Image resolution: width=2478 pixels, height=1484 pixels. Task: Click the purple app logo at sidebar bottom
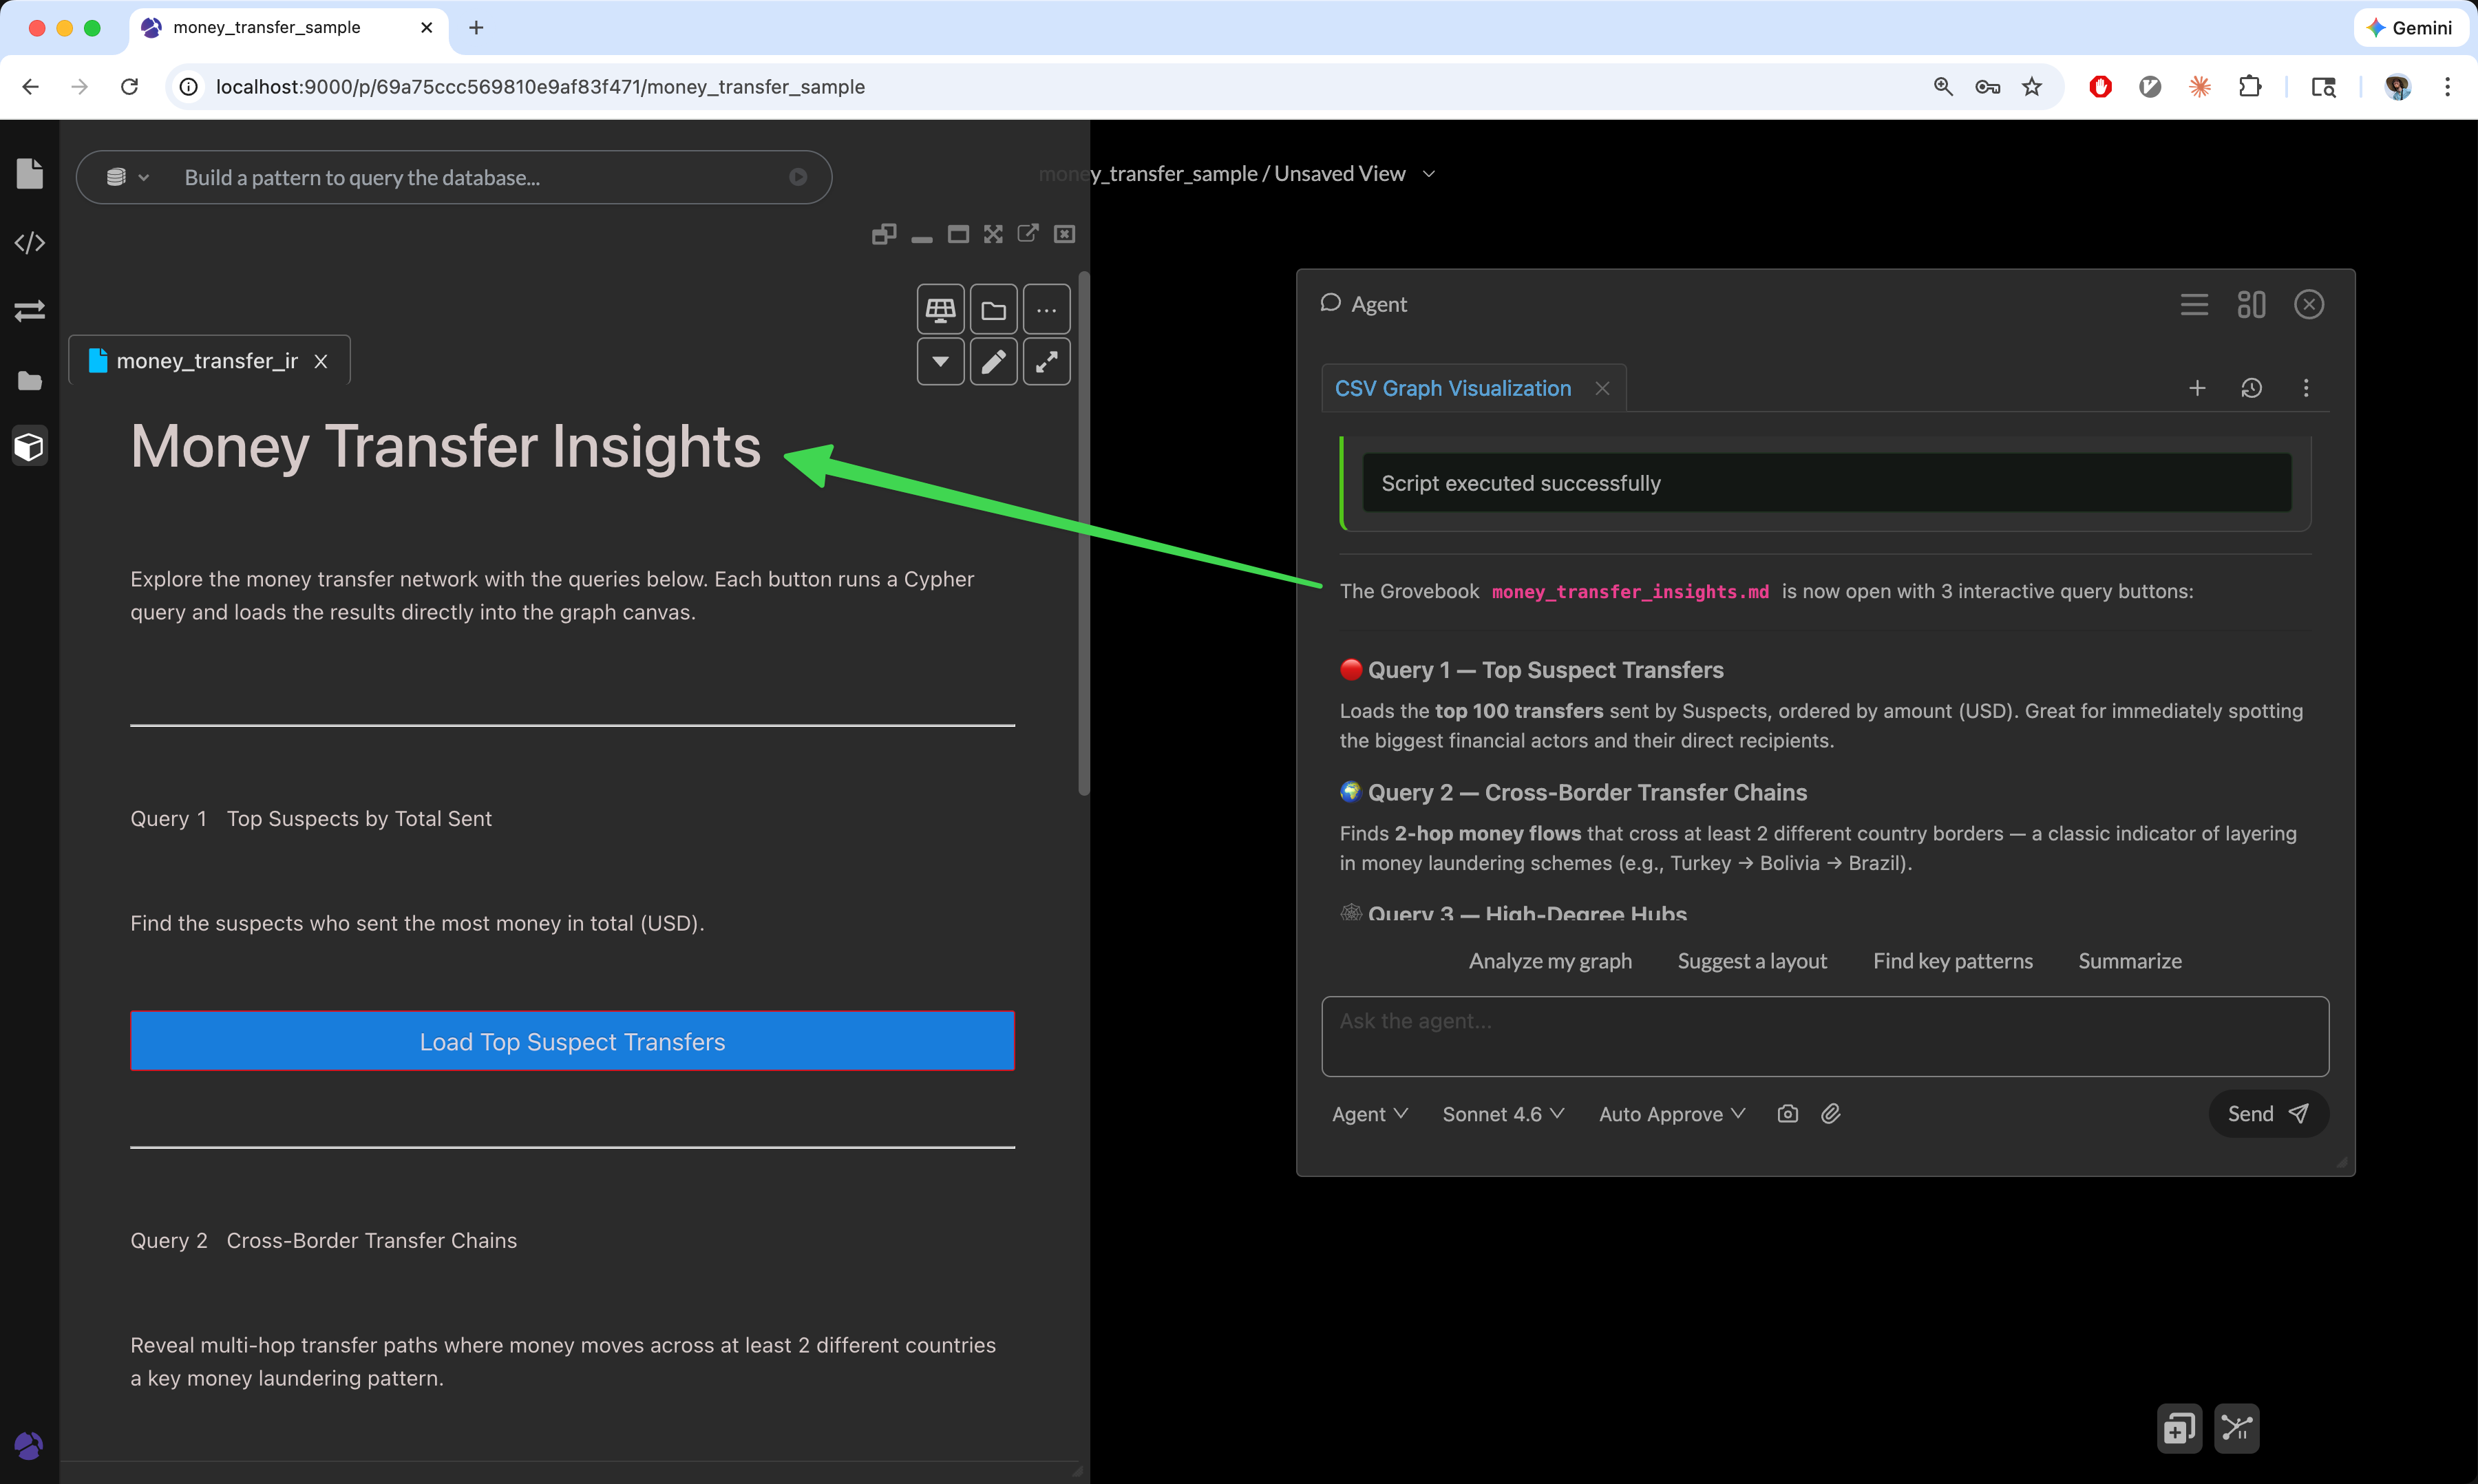tap(28, 1445)
